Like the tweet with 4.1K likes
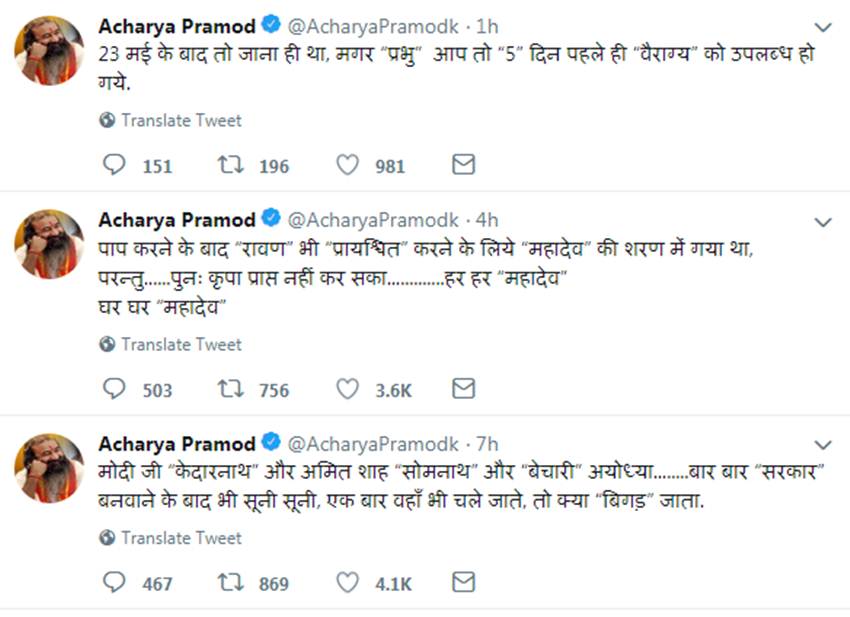The image size is (850, 617). (347, 582)
